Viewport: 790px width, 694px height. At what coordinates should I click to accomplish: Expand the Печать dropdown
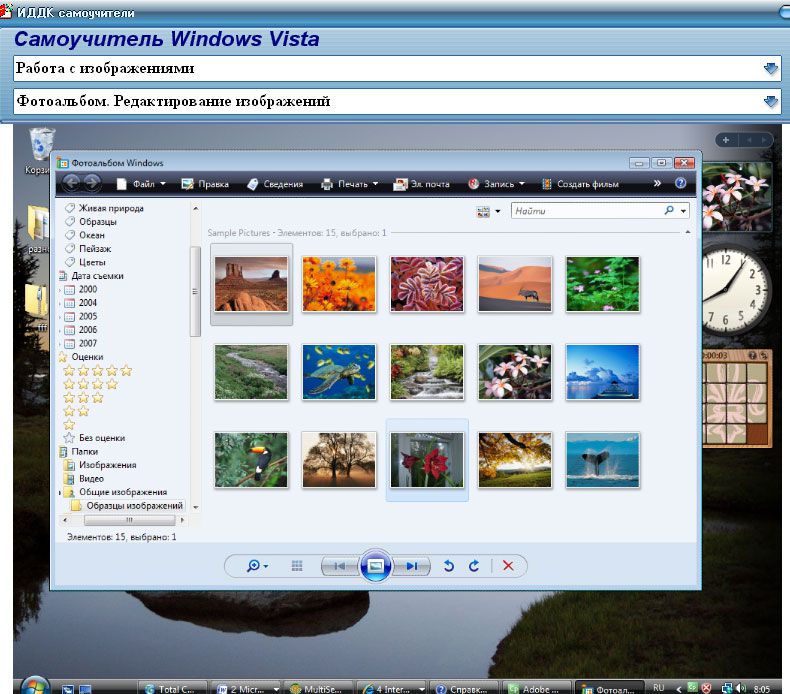pyautogui.click(x=350, y=184)
